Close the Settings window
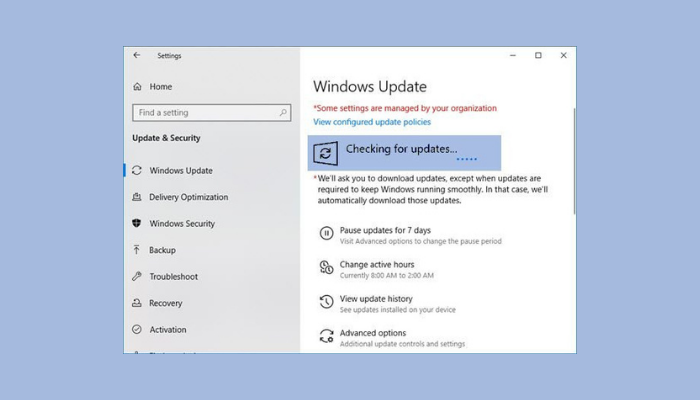 563,55
